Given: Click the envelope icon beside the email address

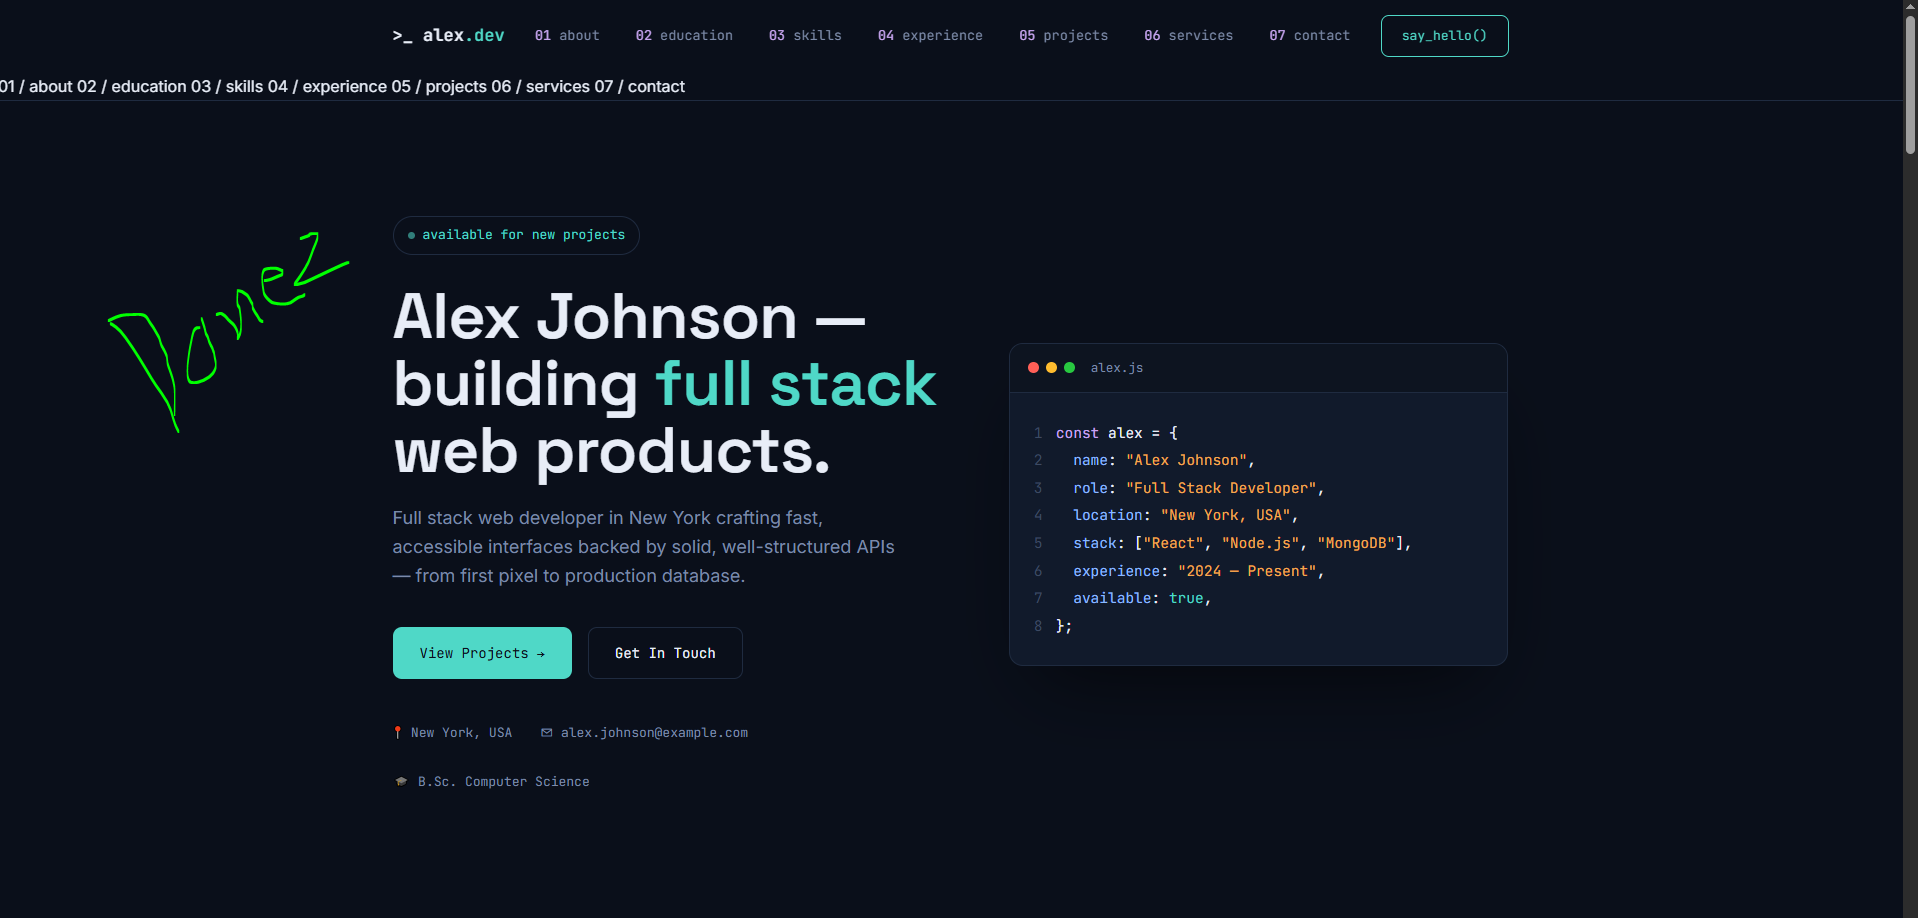Looking at the screenshot, I should point(547,733).
